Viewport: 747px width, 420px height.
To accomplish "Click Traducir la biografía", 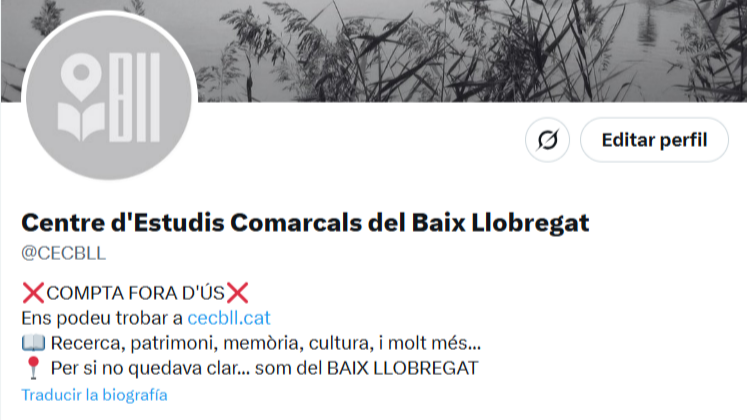I will (x=94, y=395).
